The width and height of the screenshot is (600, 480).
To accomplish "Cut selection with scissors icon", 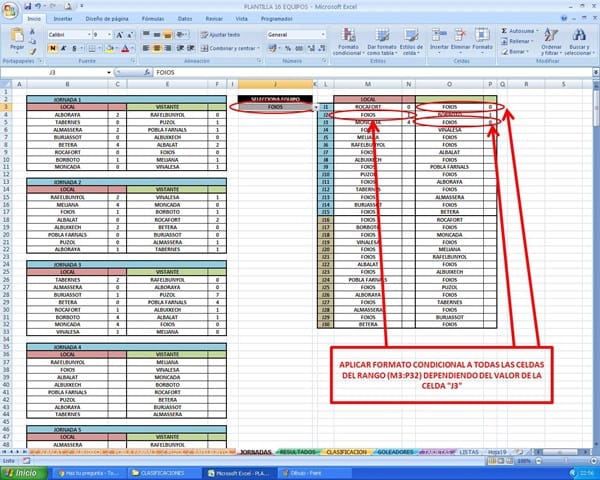I will pyautogui.click(x=33, y=31).
